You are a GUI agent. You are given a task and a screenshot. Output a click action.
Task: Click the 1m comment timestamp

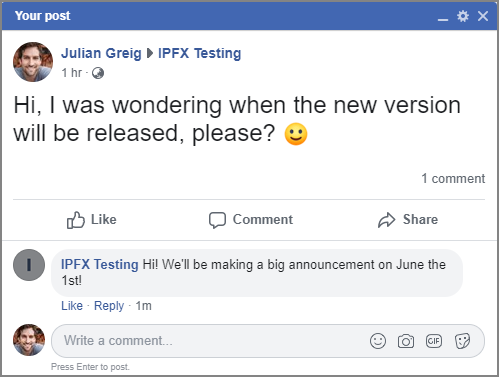144,306
